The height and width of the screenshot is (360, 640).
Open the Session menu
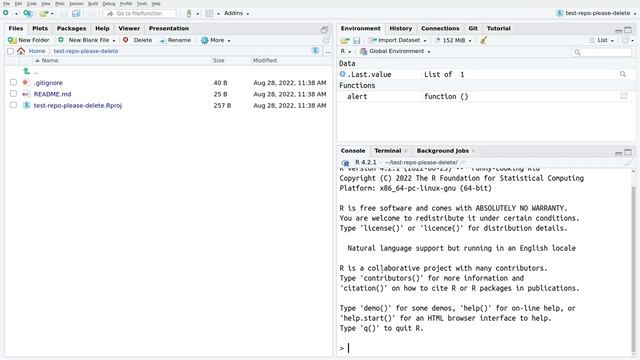(x=76, y=4)
